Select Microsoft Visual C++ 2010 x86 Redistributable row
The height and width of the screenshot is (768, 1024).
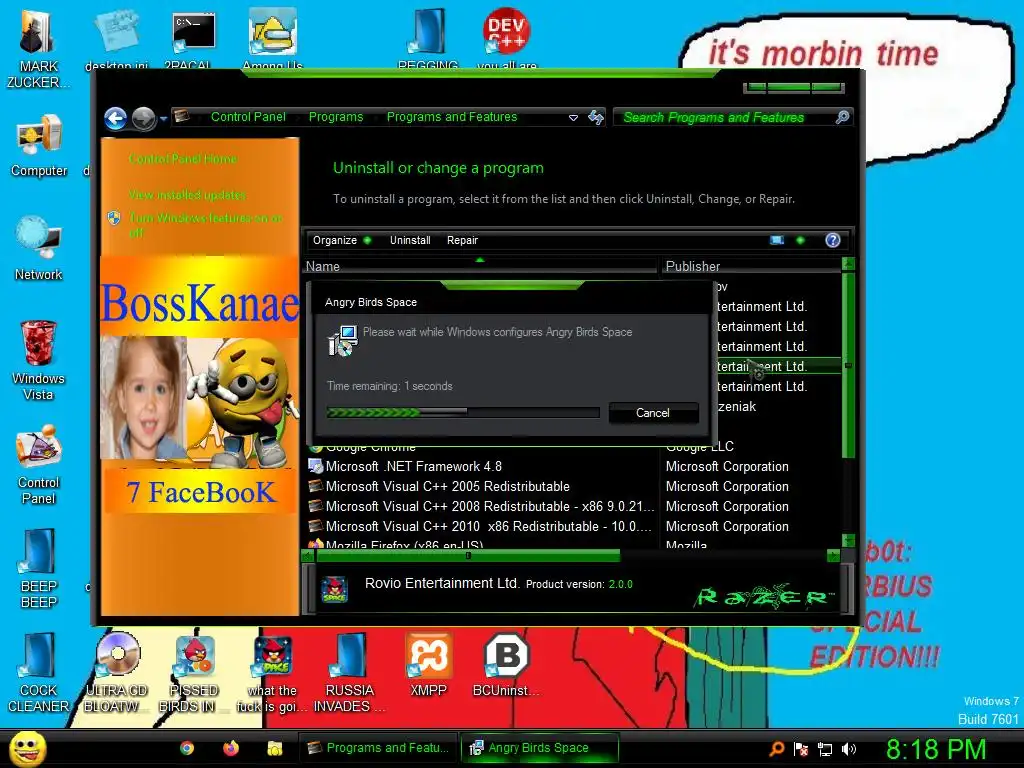click(480, 526)
